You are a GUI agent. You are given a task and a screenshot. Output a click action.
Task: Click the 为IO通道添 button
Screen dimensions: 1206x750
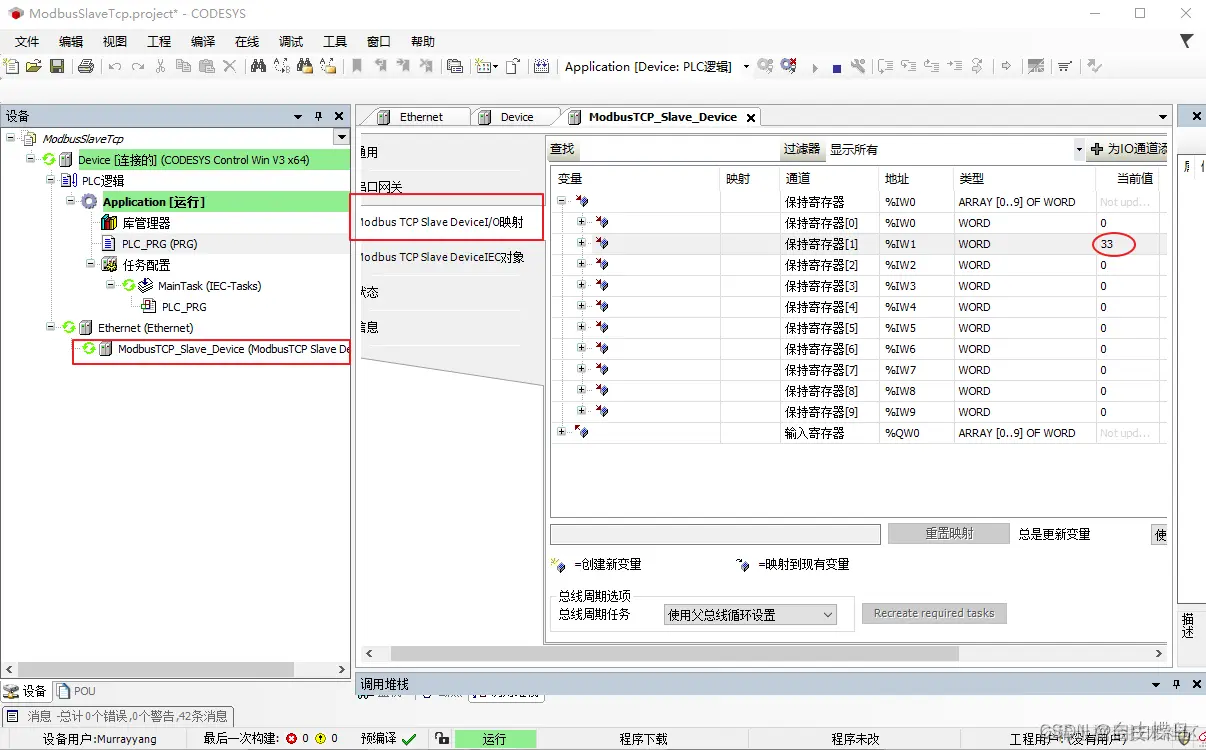pyautogui.click(x=1128, y=149)
